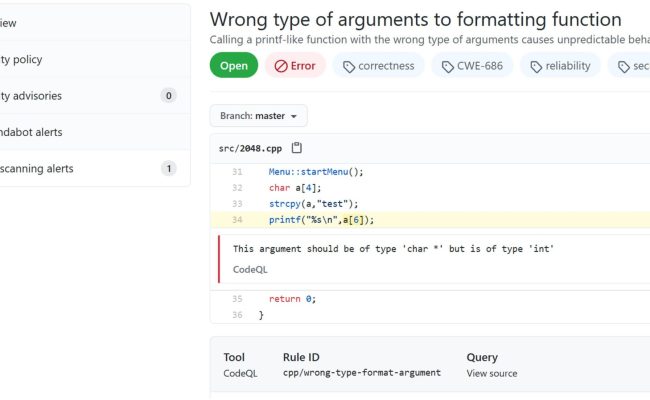The image size is (650, 400).
Task: Click the tag icon beside reliability
Action: click(x=536, y=67)
